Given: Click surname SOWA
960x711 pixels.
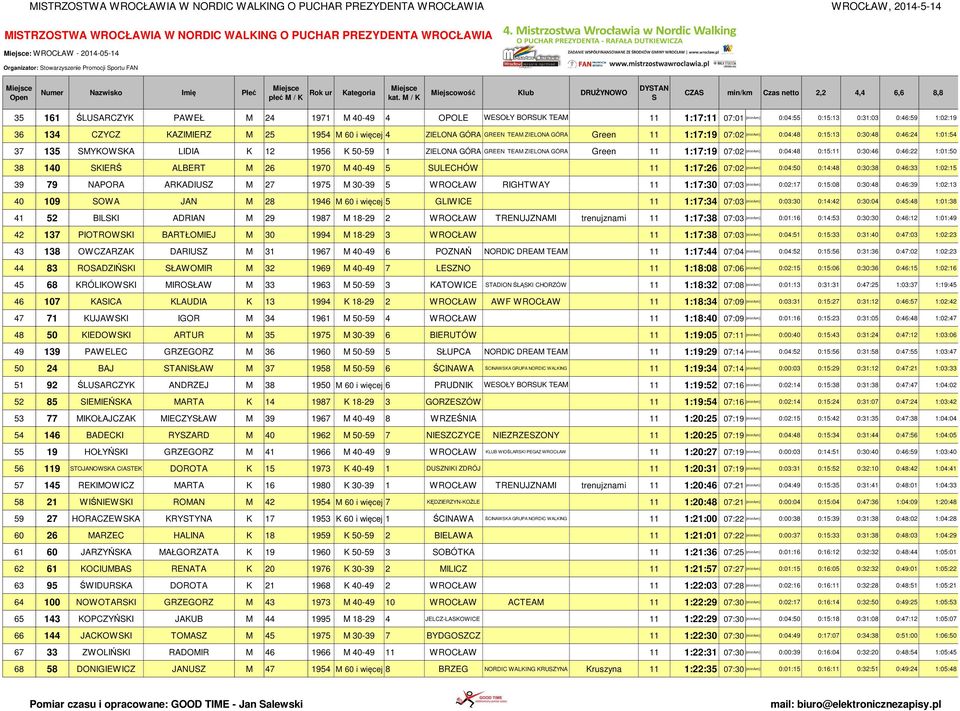Looking at the screenshot, I should tap(106, 201).
